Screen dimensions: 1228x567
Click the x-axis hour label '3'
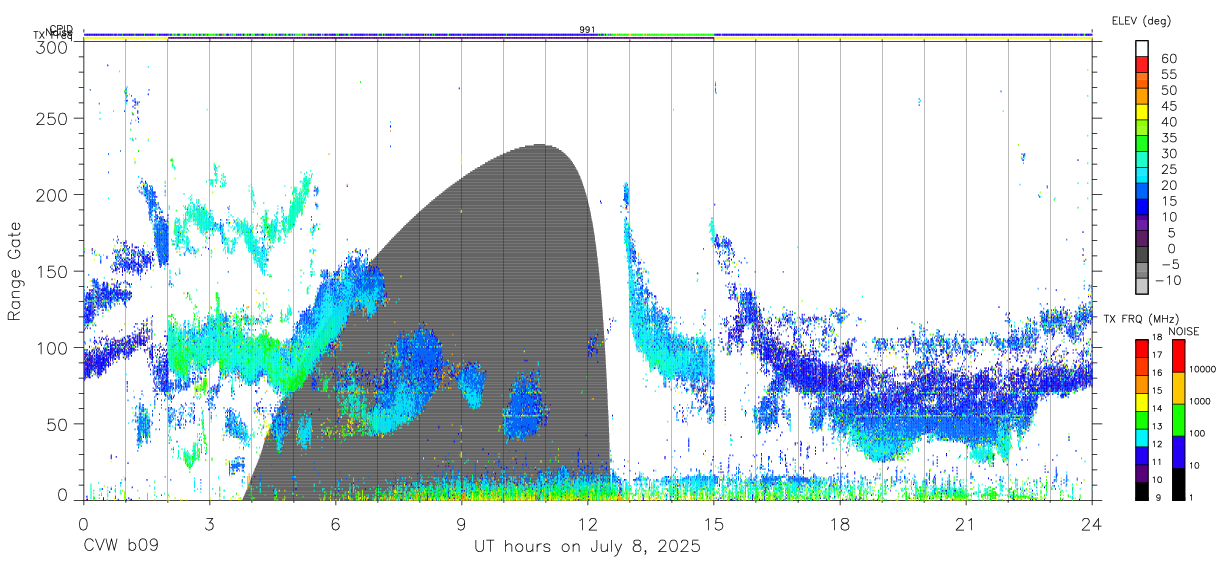point(209,524)
